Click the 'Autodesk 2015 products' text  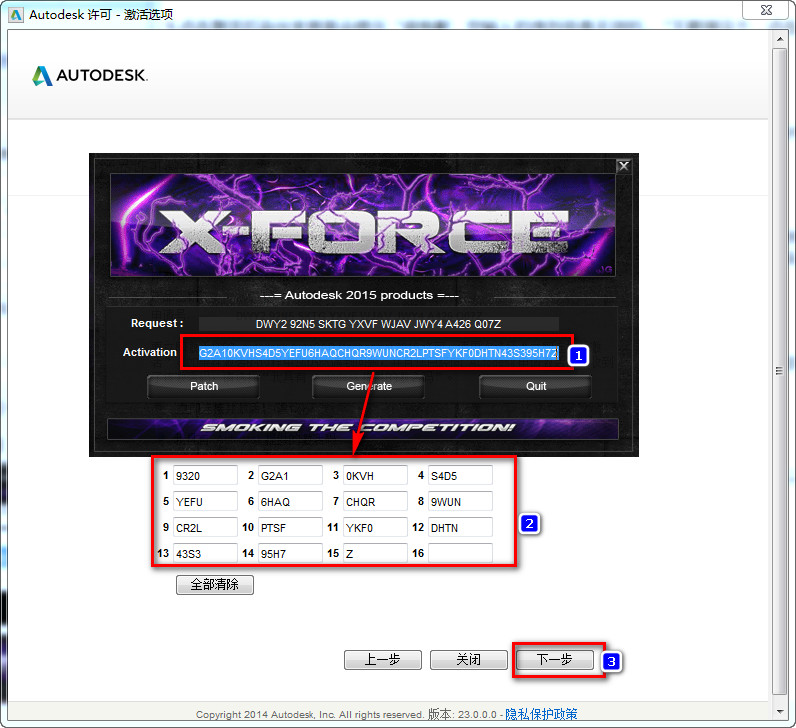(x=358, y=295)
